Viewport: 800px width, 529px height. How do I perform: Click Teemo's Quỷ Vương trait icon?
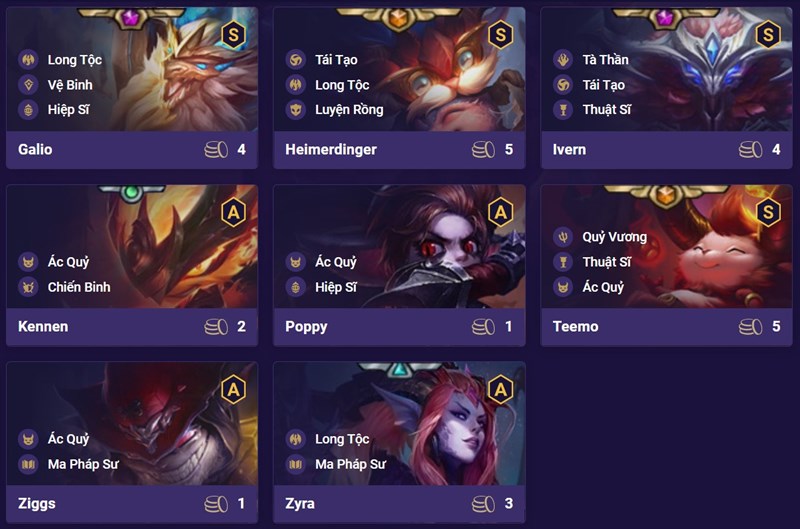pyautogui.click(x=563, y=237)
